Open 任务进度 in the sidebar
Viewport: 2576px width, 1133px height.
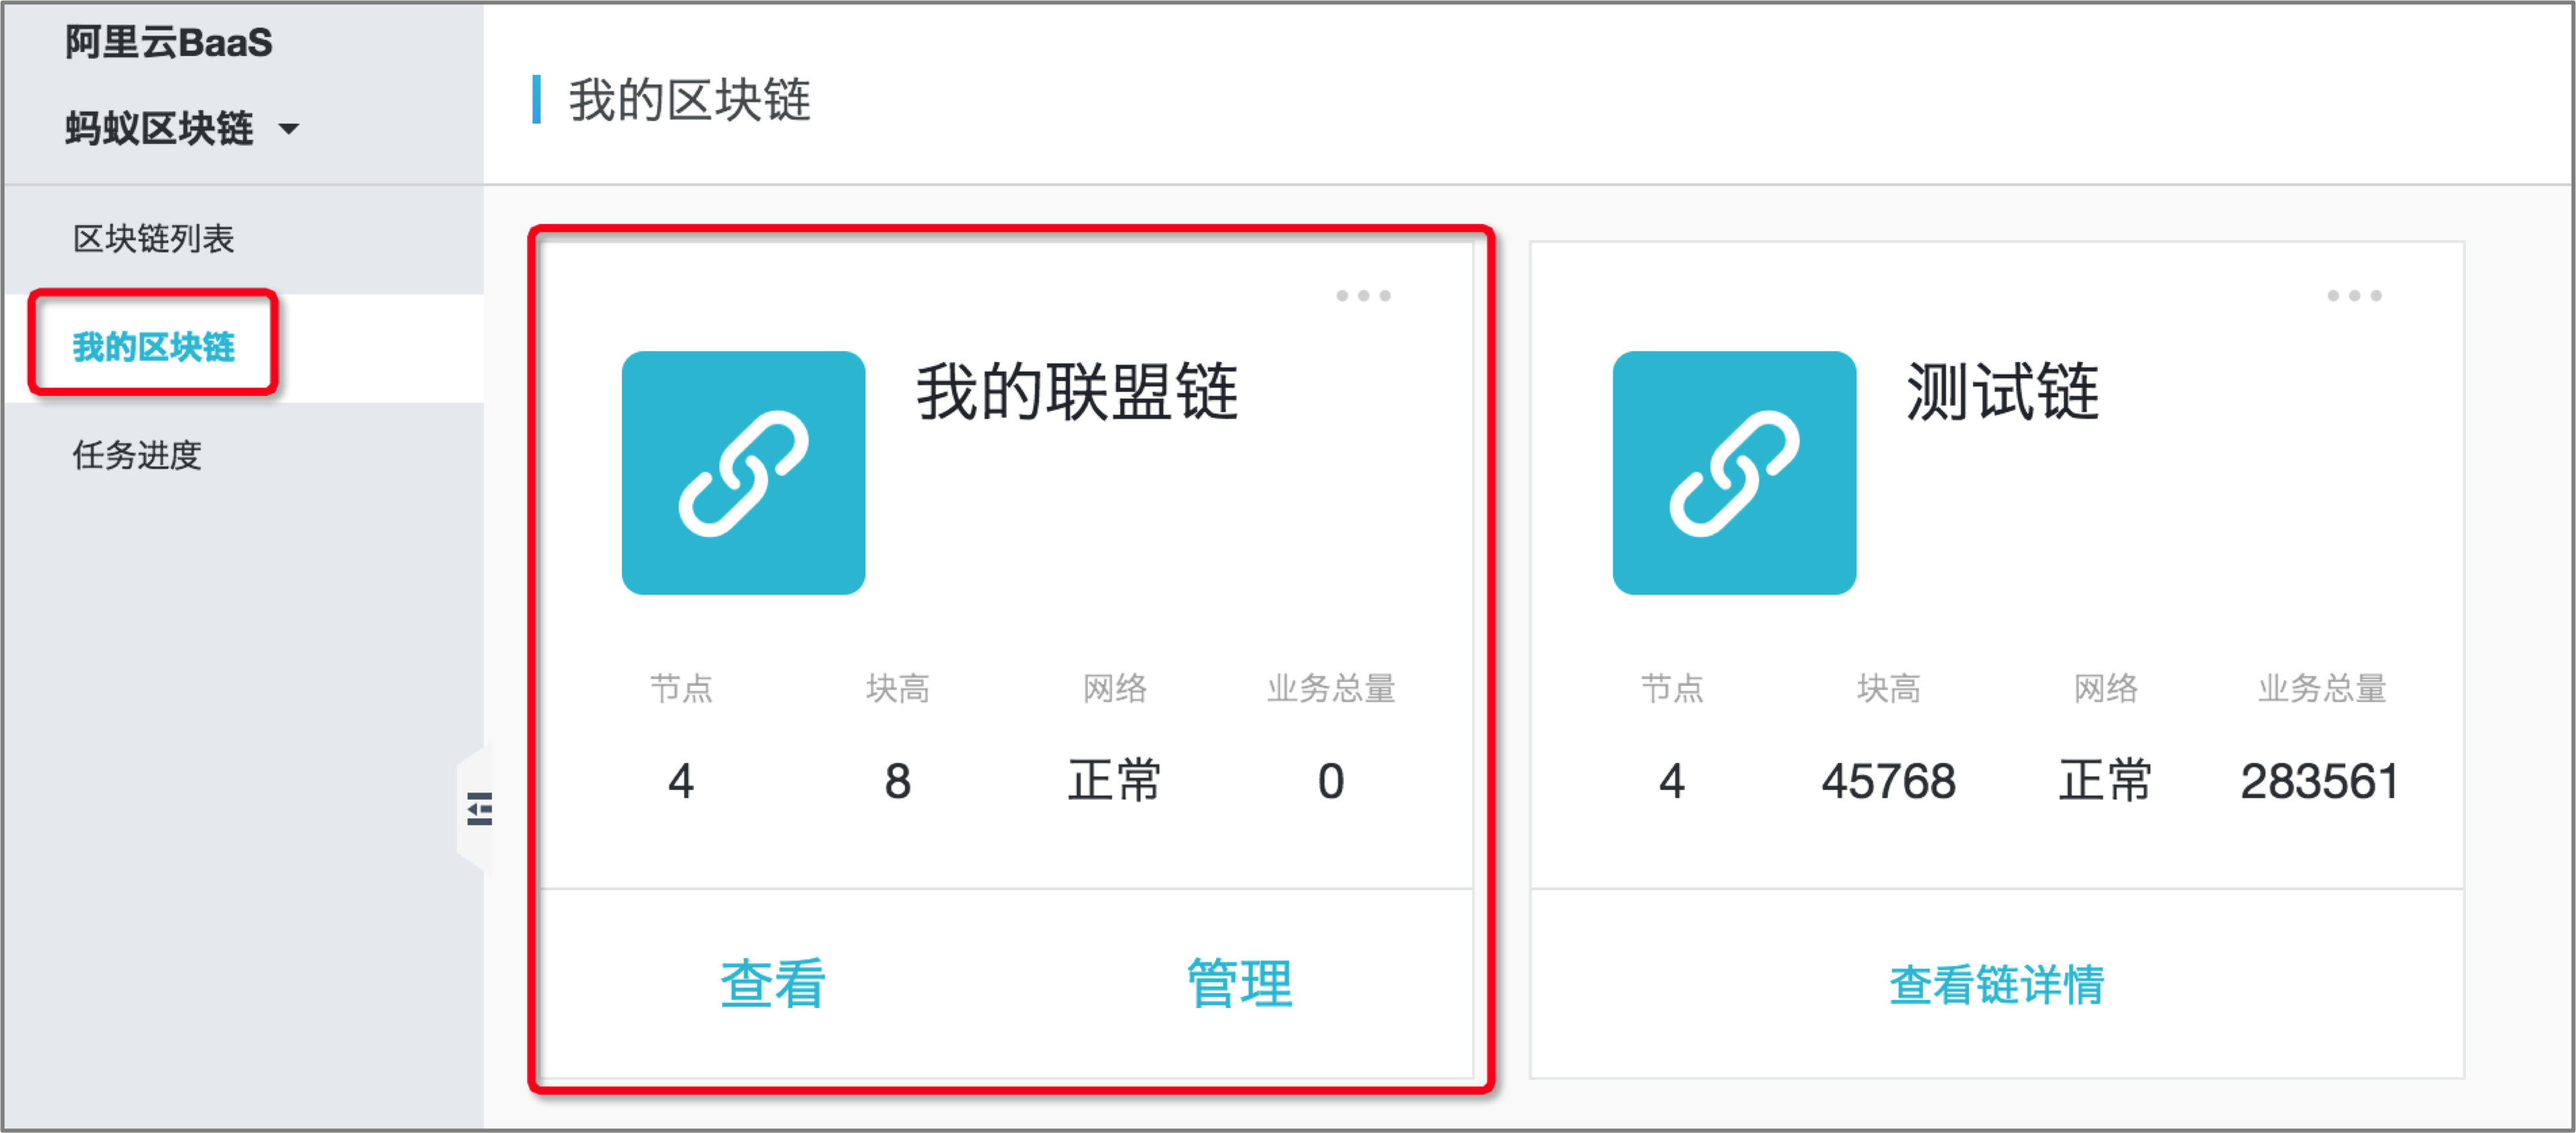click(137, 456)
